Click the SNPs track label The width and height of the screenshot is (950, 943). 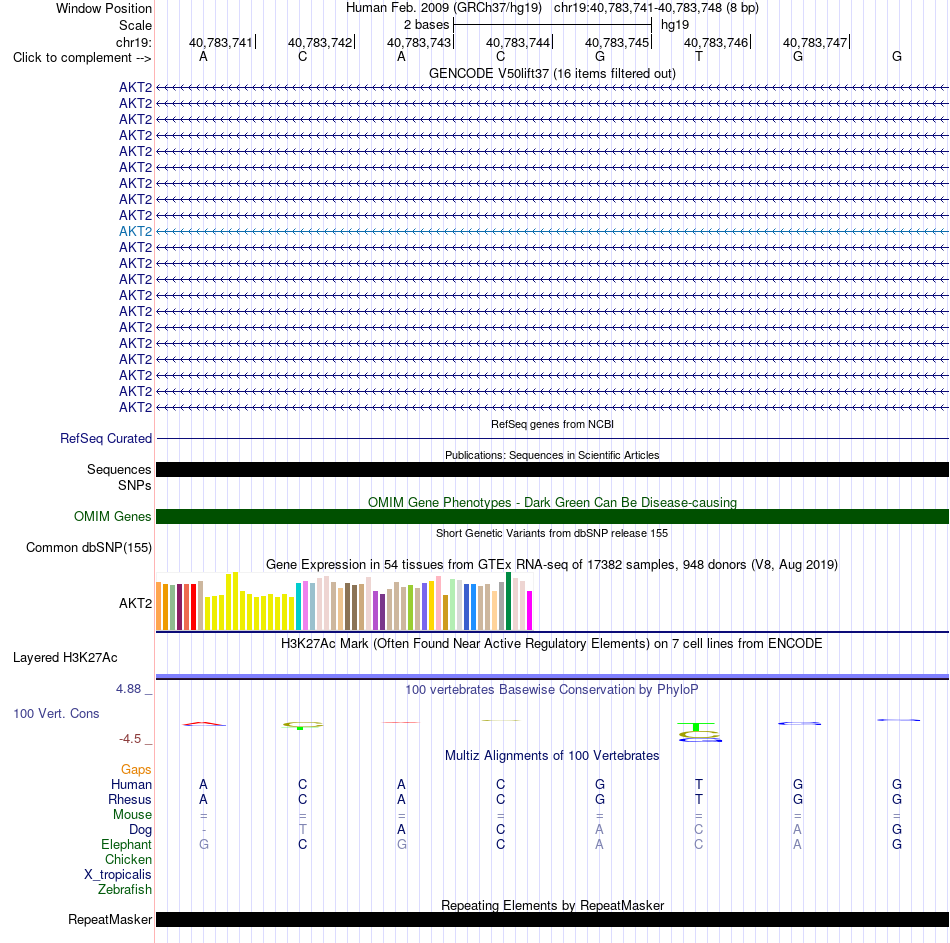coord(135,485)
